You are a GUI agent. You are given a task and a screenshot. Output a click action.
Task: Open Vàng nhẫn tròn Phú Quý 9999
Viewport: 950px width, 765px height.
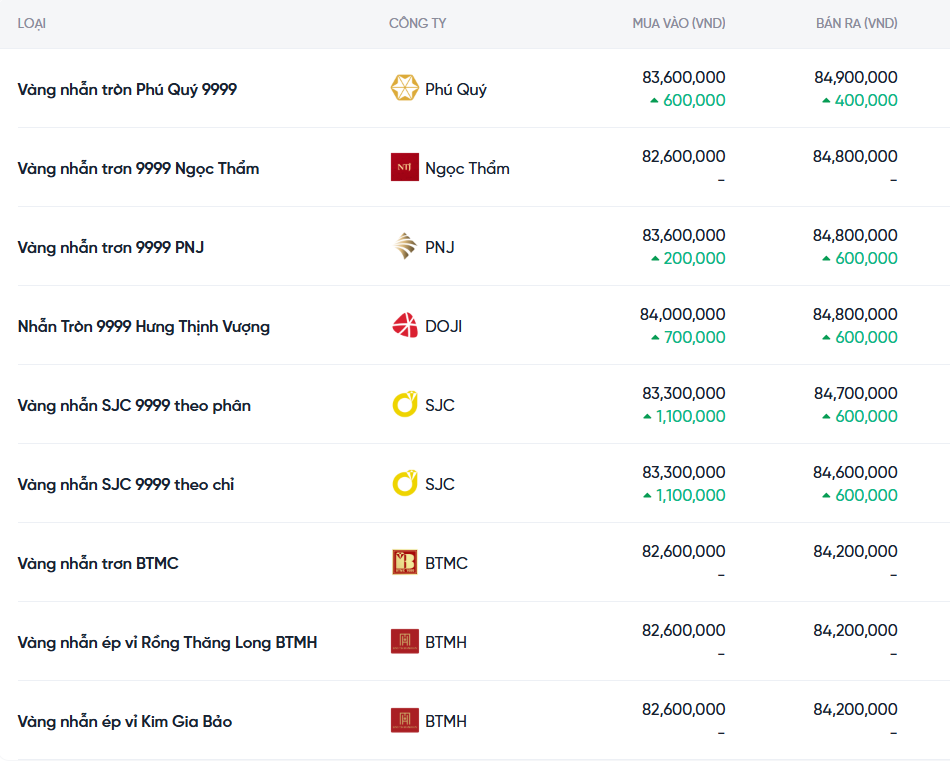coord(127,89)
